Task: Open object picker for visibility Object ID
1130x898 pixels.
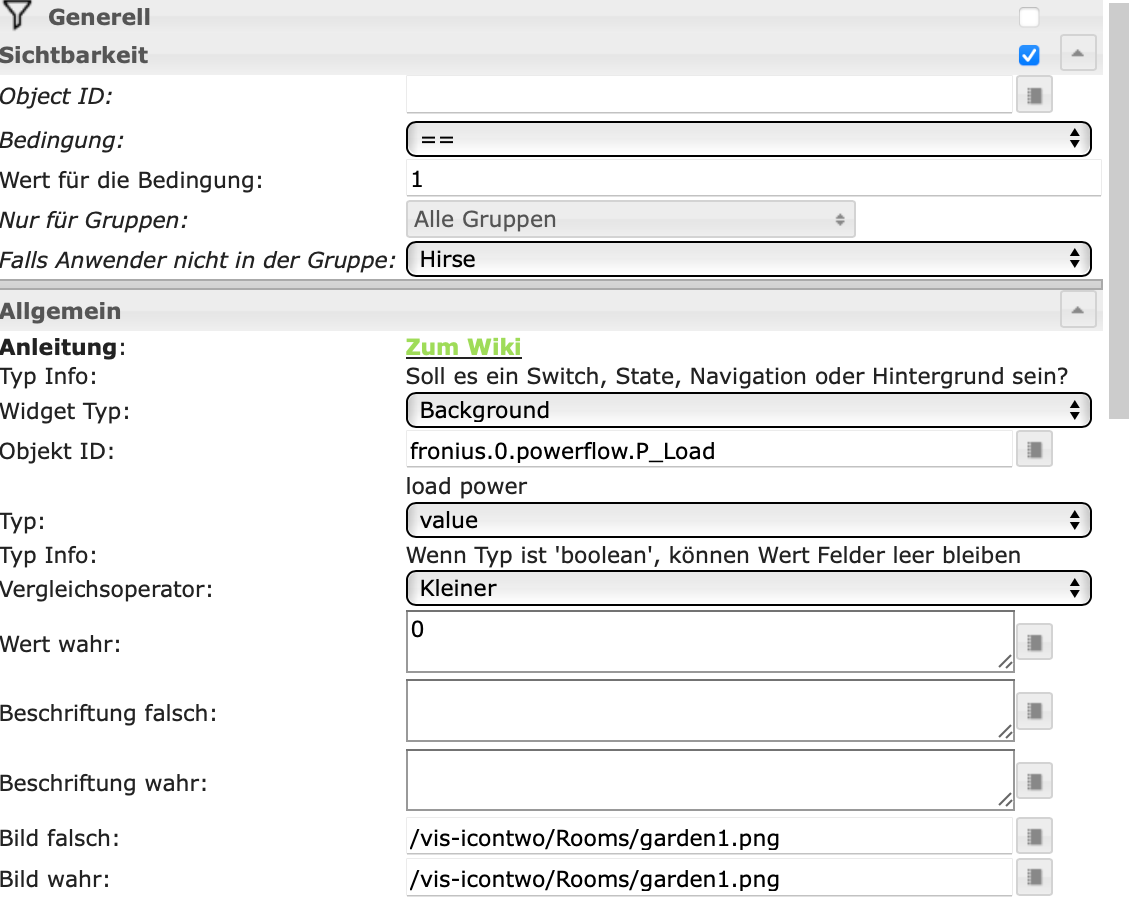Action: 1035,95
